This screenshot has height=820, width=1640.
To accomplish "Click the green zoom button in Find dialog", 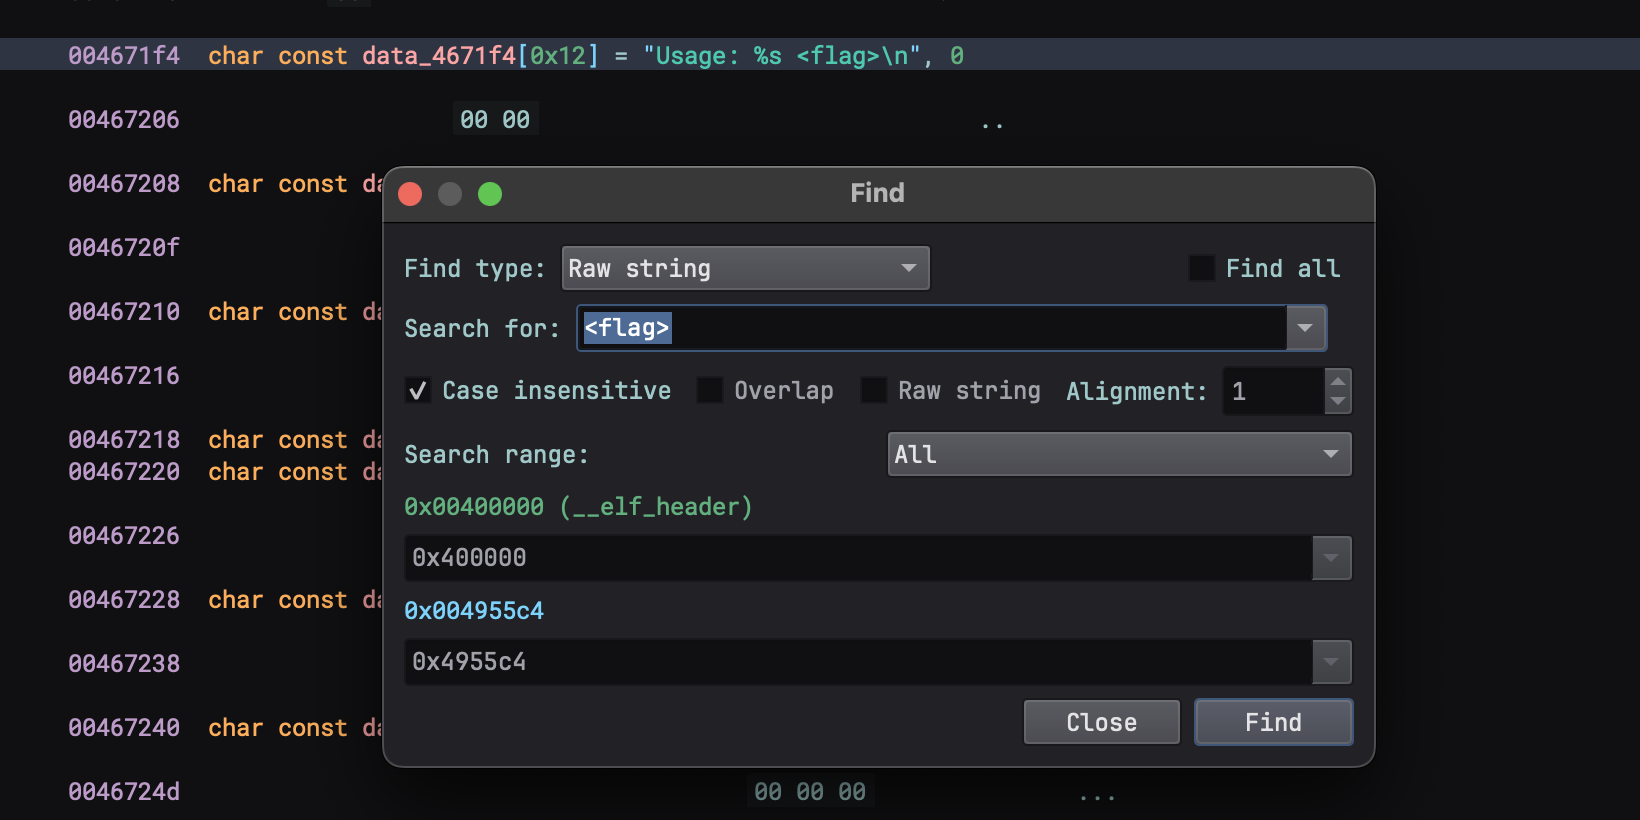I will click(490, 194).
